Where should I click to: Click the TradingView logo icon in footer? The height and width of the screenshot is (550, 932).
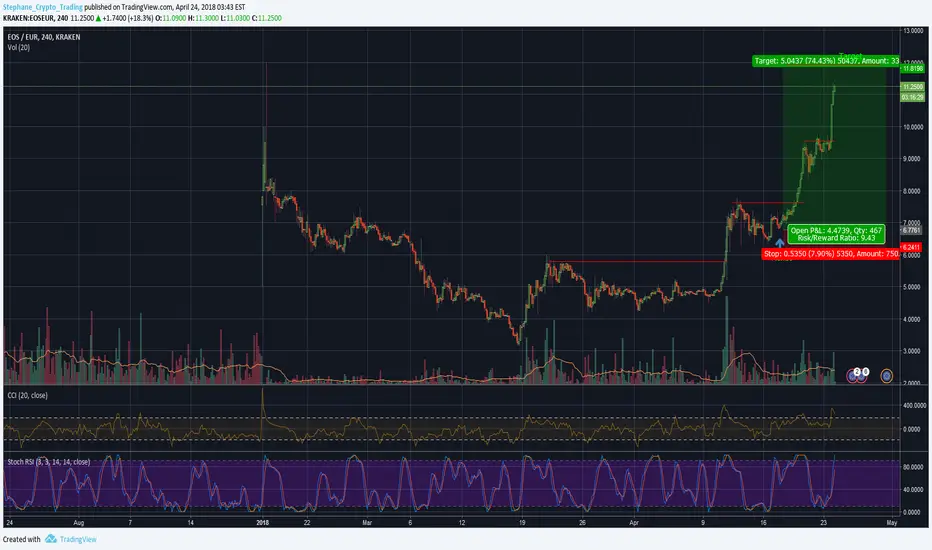[x=51, y=539]
